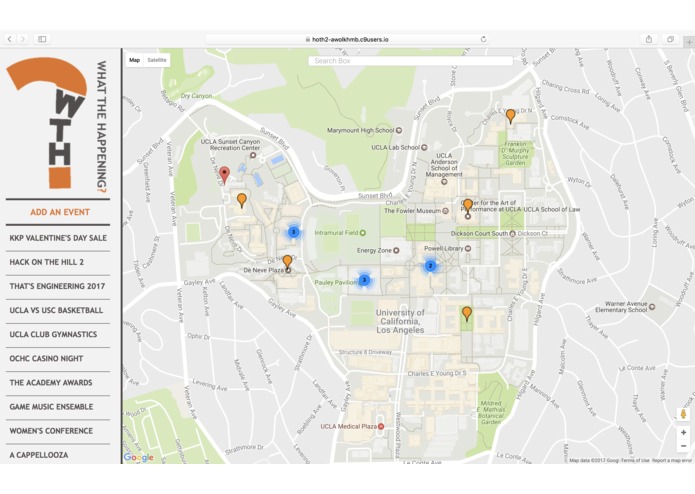The image size is (695, 494).
Task: Click University of California, Los Angeles label
Action: point(400,321)
